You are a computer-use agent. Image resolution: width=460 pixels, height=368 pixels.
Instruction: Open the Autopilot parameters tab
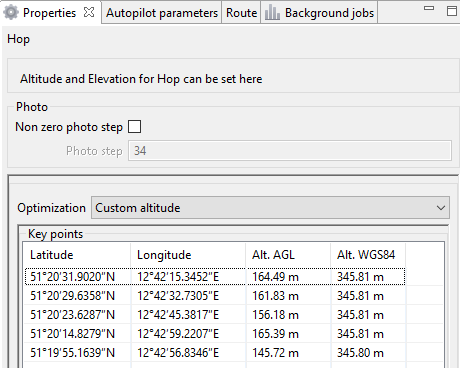click(x=162, y=13)
